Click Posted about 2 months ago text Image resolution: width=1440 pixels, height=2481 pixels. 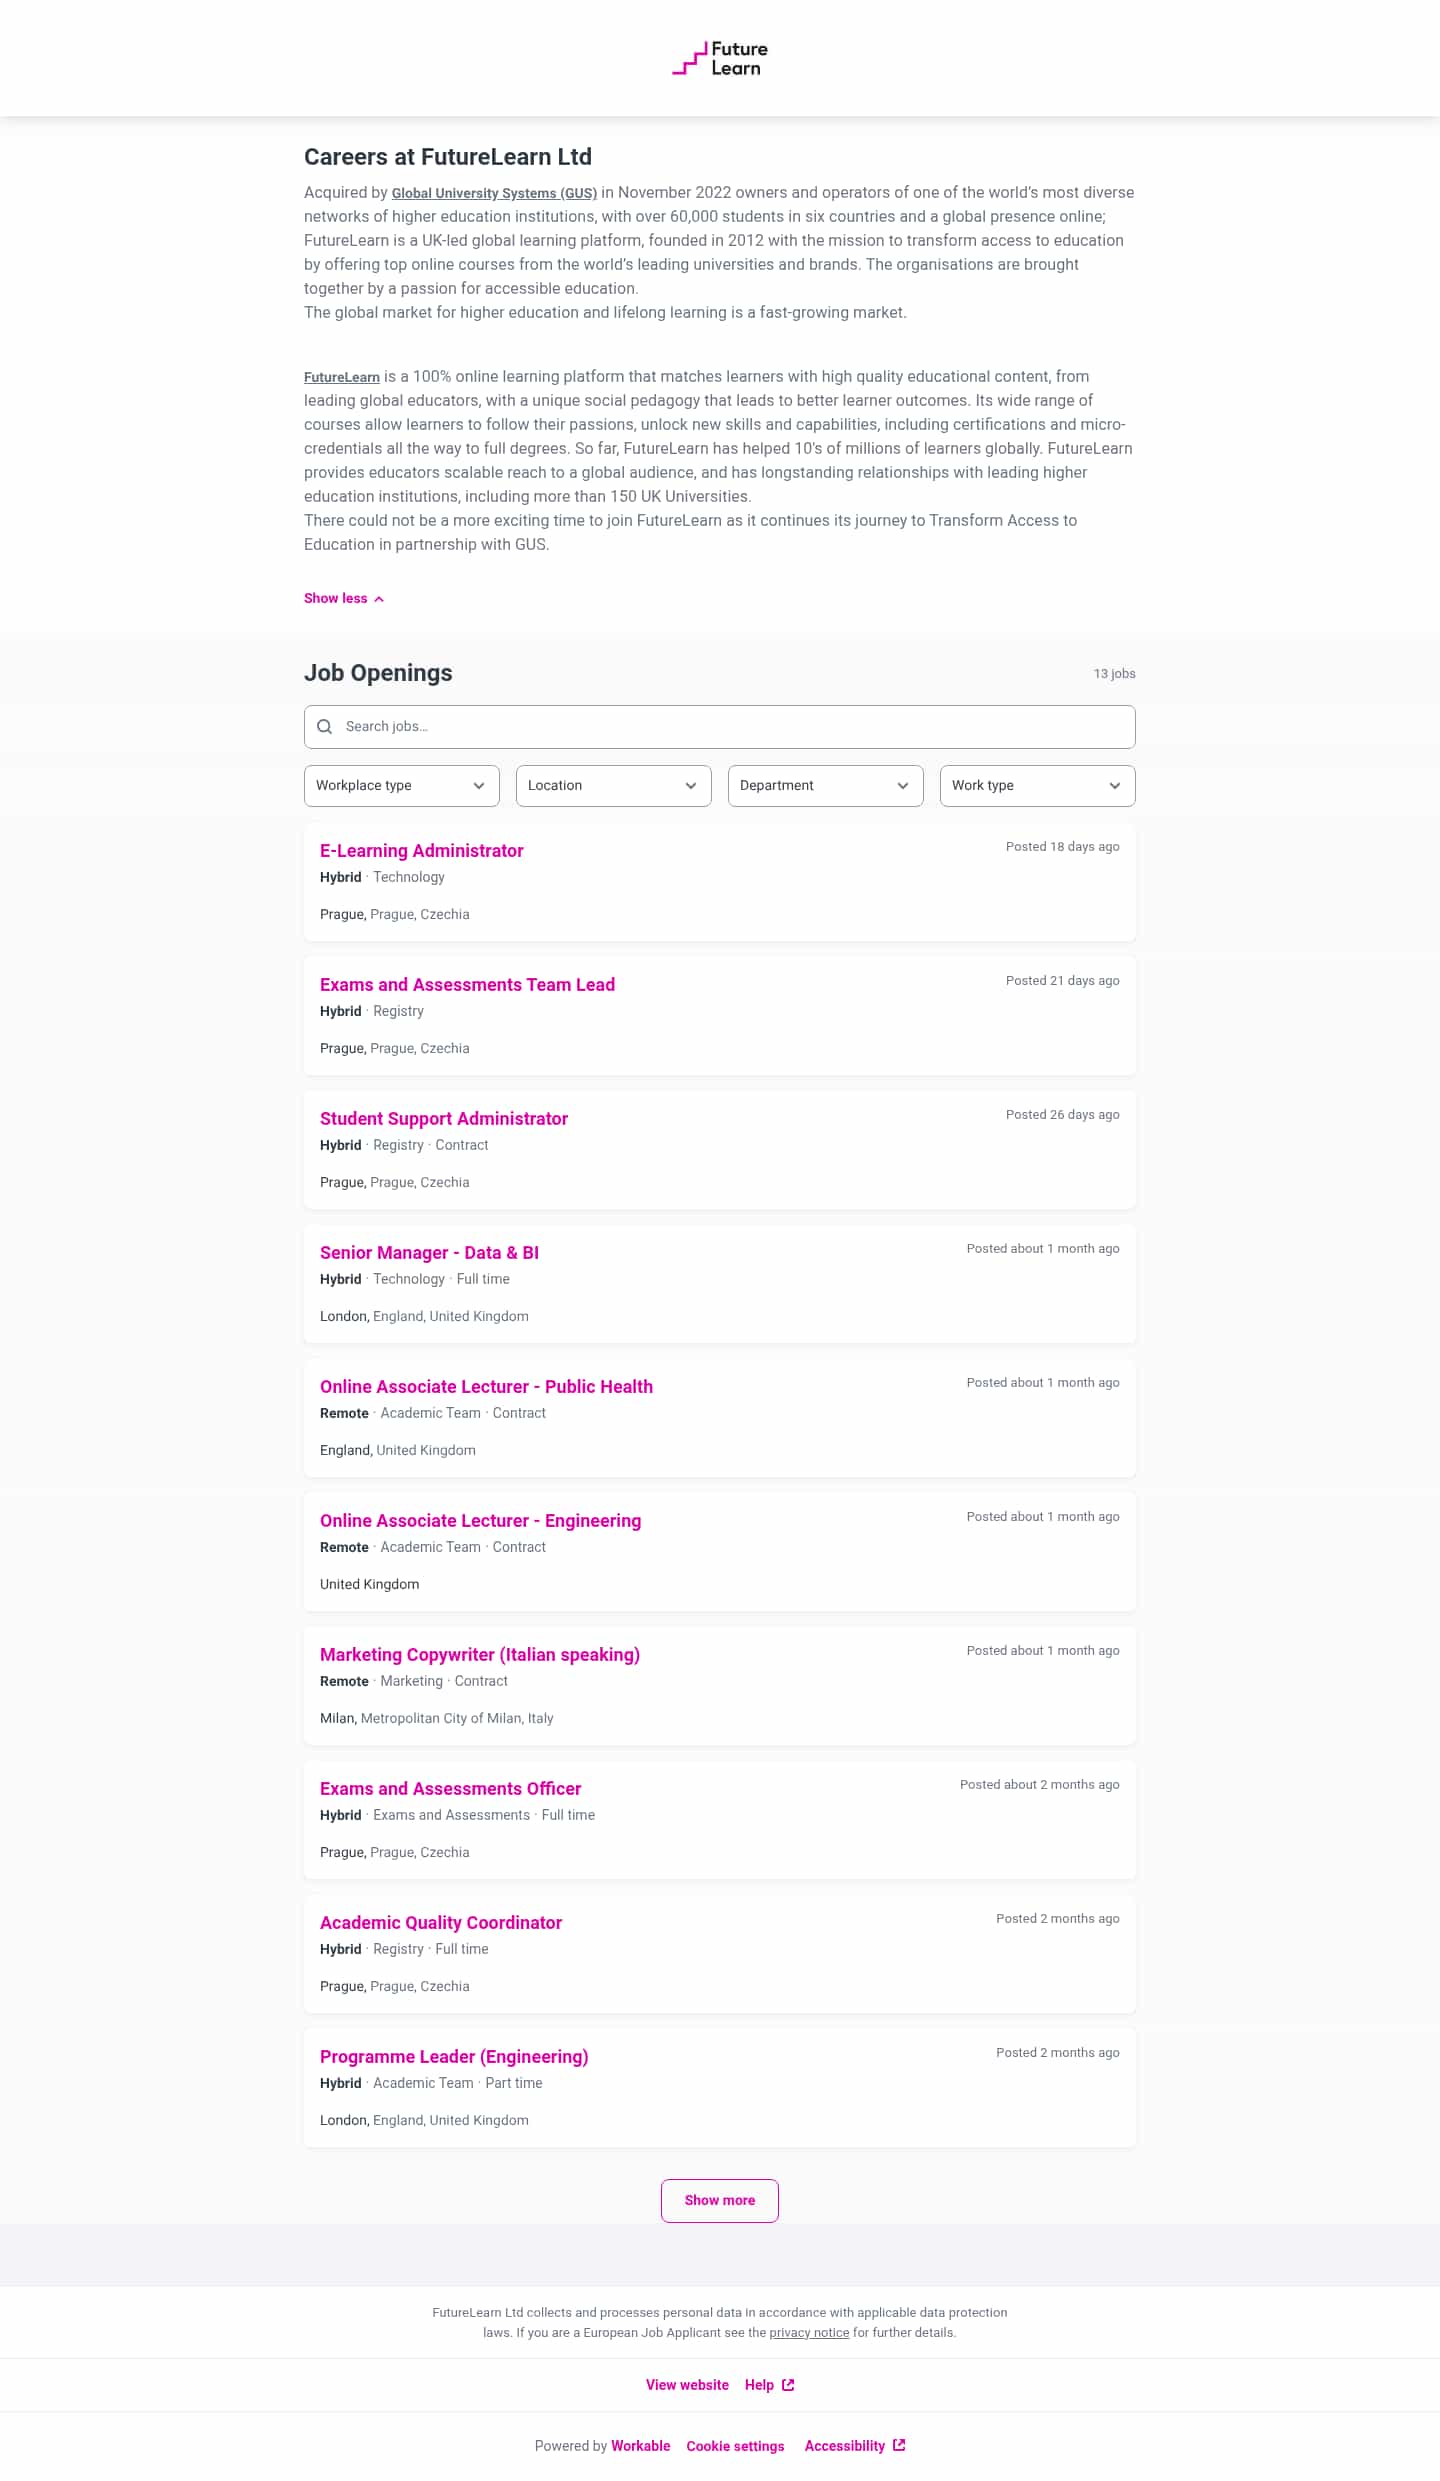click(1039, 1785)
